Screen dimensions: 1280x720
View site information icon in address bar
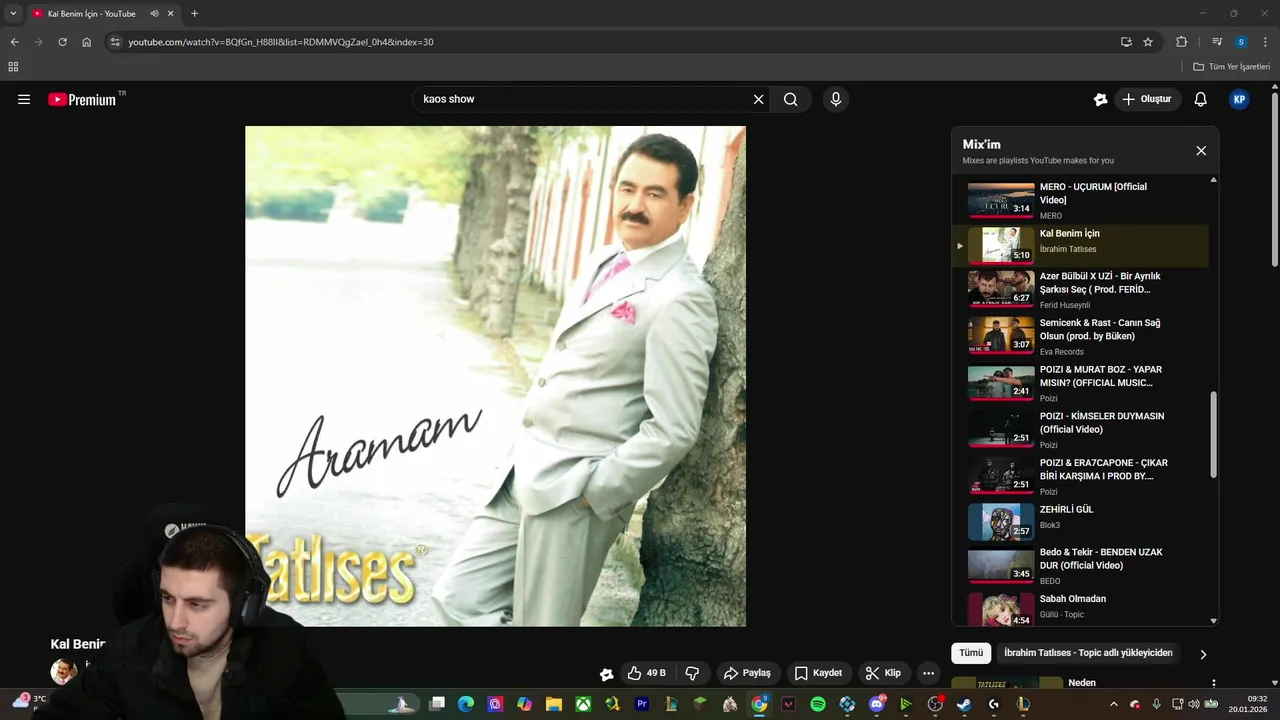pyautogui.click(x=115, y=42)
